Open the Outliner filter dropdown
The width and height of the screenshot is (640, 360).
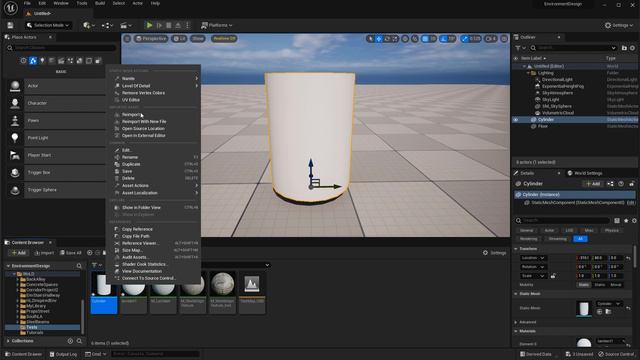(520, 48)
